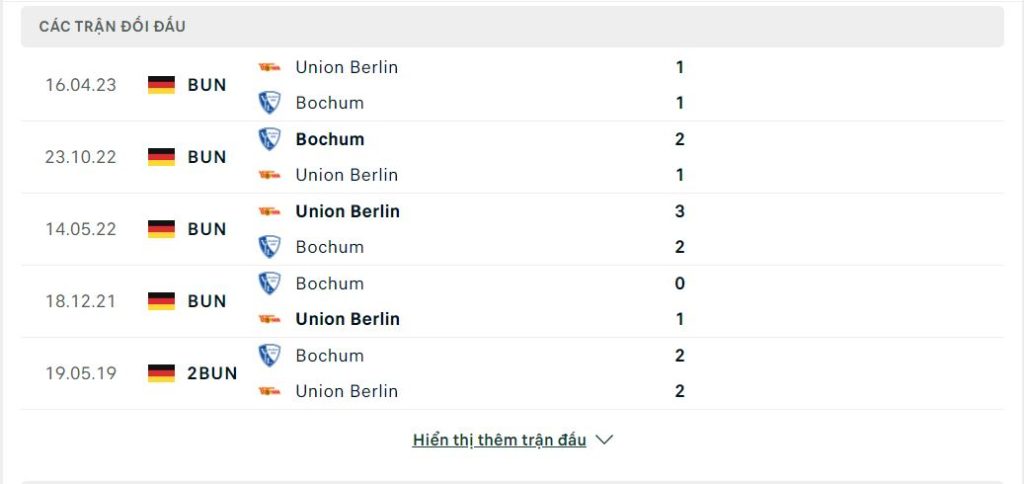The image size is (1024, 484).
Task: Open bolded Union Berlin team in 14.05.22 match
Action: click(347, 211)
